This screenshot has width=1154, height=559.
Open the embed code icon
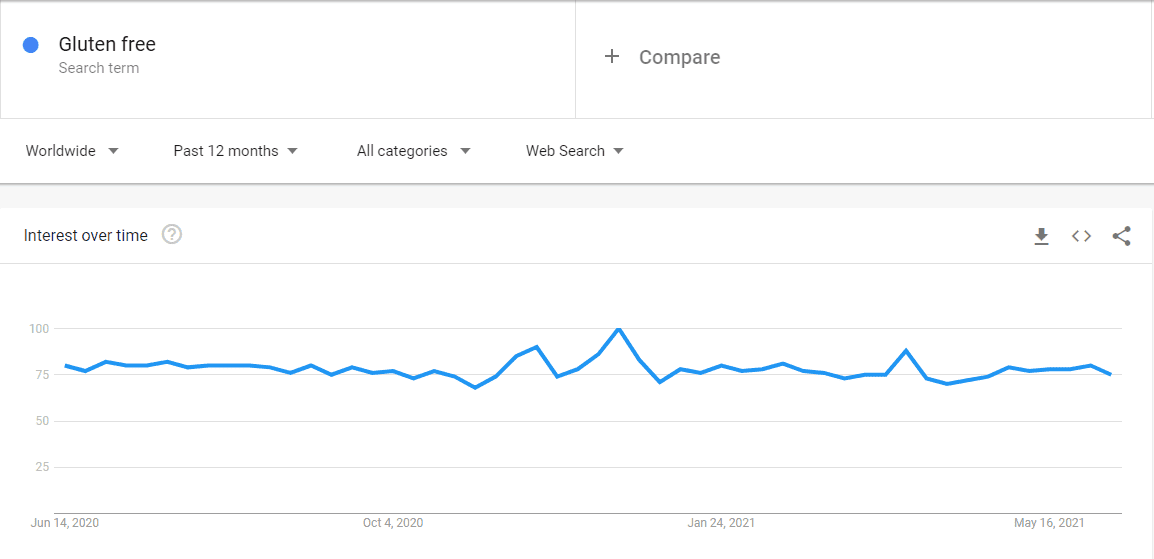pyautogui.click(x=1081, y=236)
